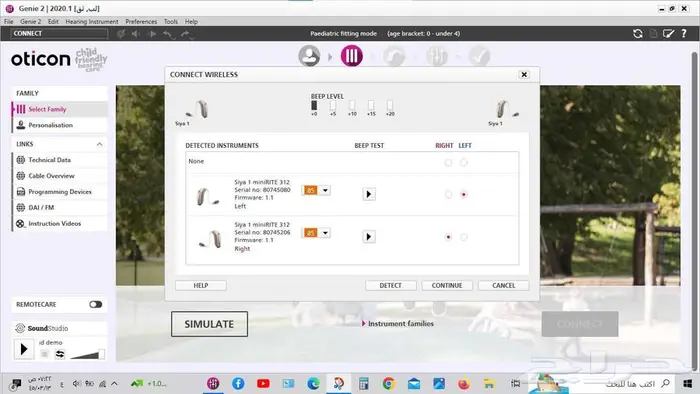Screen dimensions: 700x394
Task: Show hidden system tray icons chevron
Action: (114, 383)
